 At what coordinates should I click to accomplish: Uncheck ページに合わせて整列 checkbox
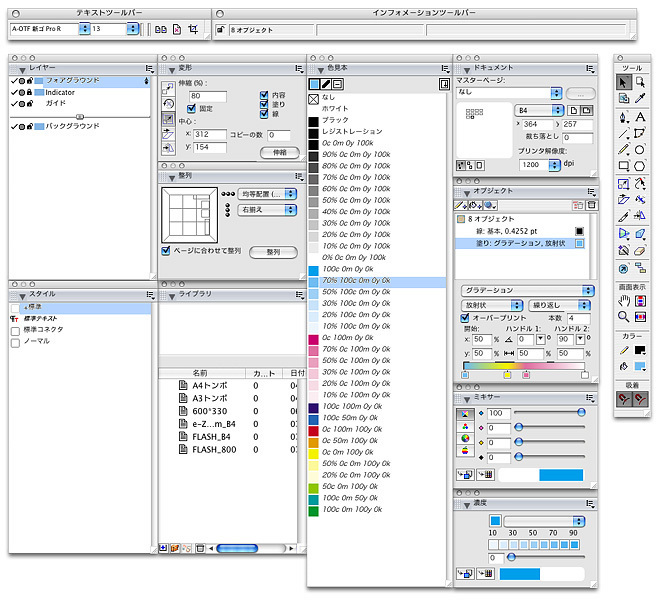click(166, 251)
